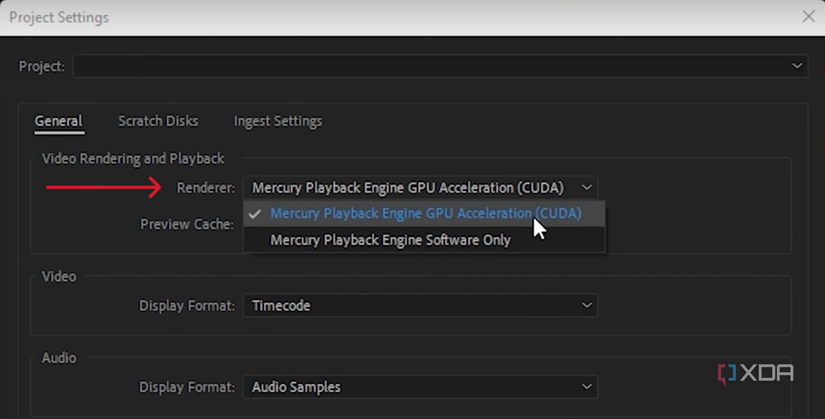Image resolution: width=825 pixels, height=419 pixels.
Task: Open the Project dropdown at the top
Action: tap(440, 66)
